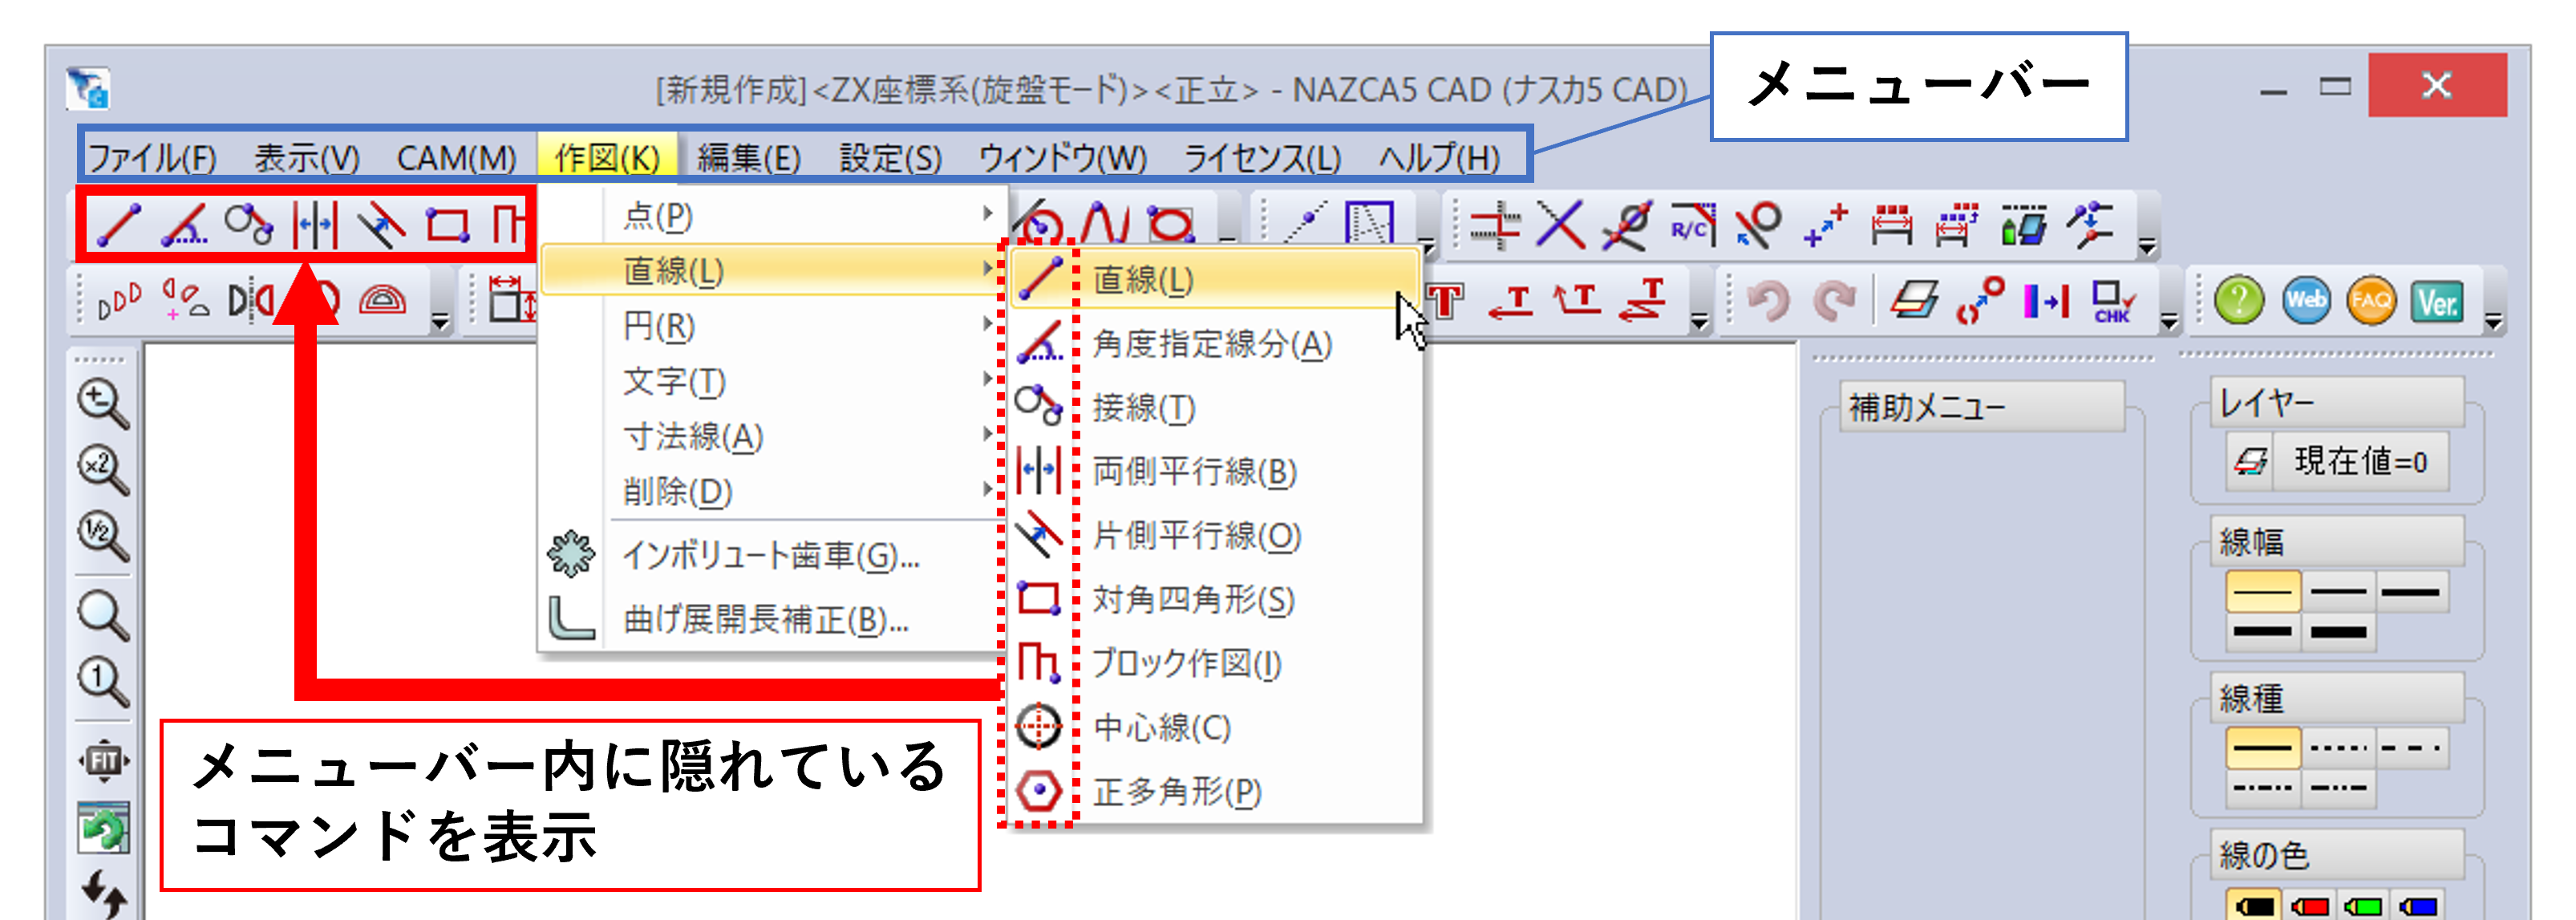The height and width of the screenshot is (920, 2576).
Task: Enable the dash-dot linetype in 線種
Action: tap(2263, 787)
